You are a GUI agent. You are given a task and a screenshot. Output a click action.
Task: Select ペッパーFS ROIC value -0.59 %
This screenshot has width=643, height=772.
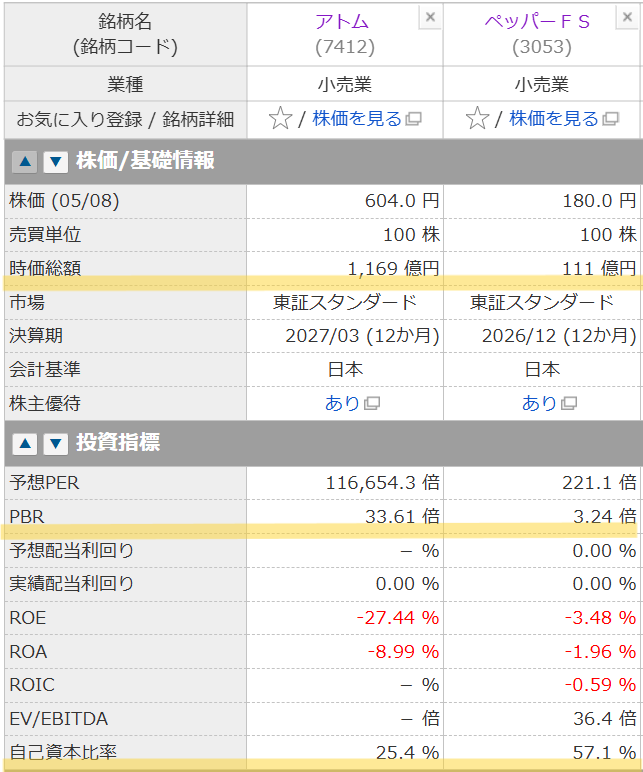click(600, 685)
